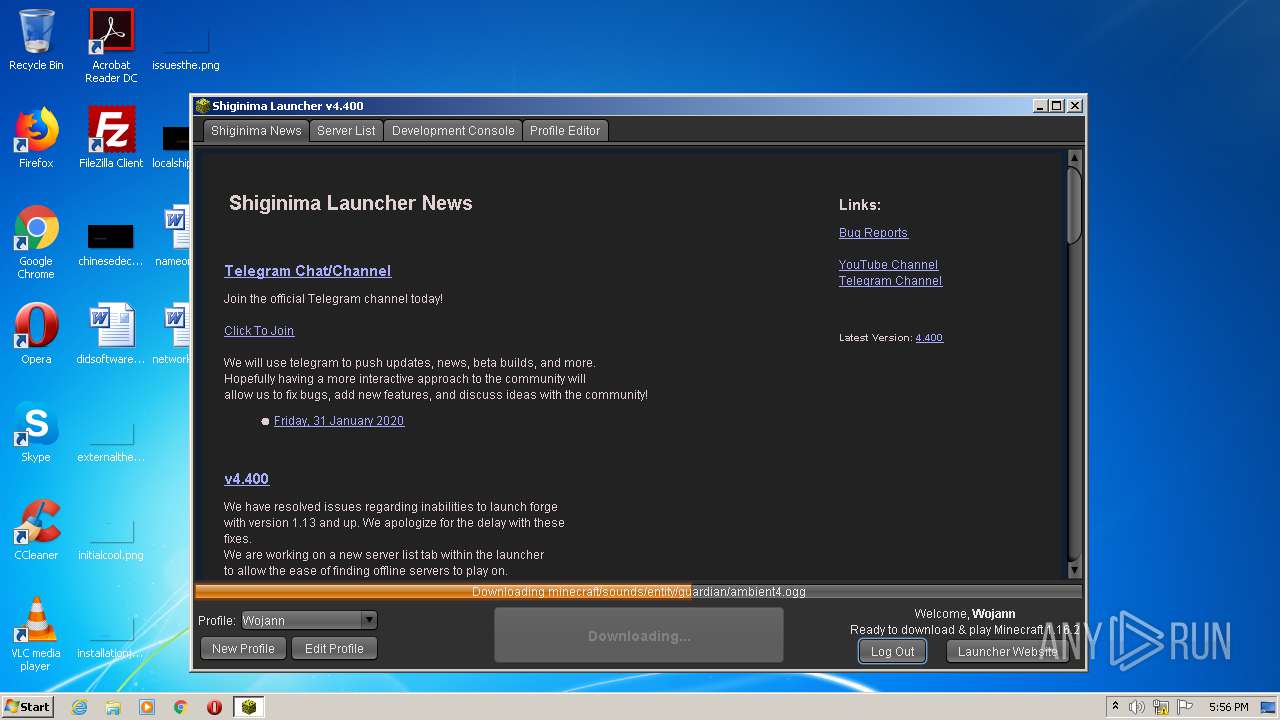Show hidden system tray icons

pyautogui.click(x=1115, y=707)
